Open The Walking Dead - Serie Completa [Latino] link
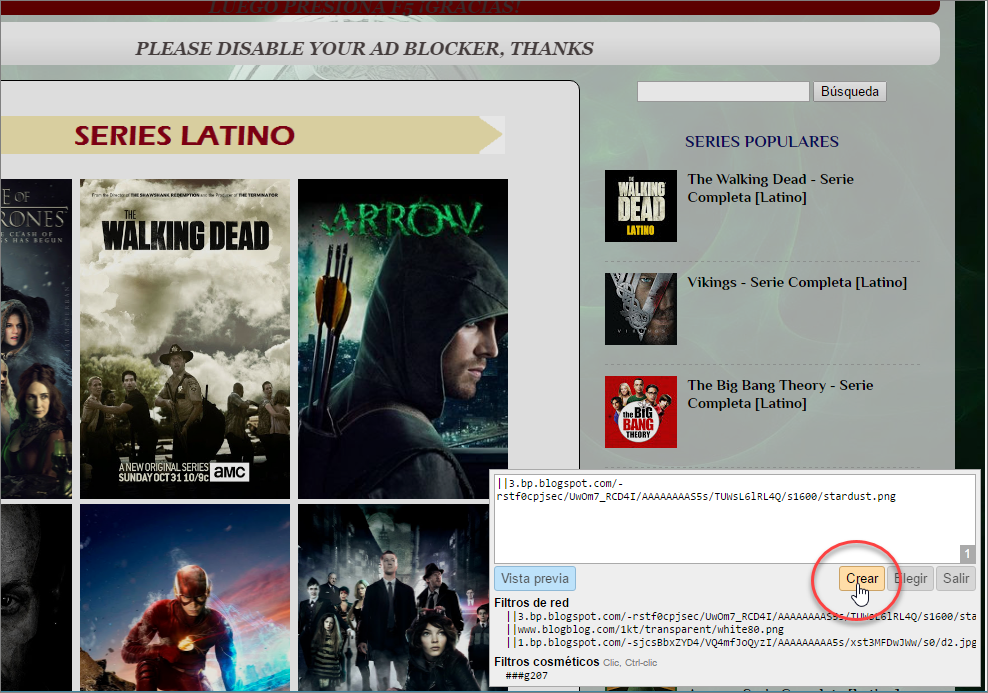 [770, 188]
